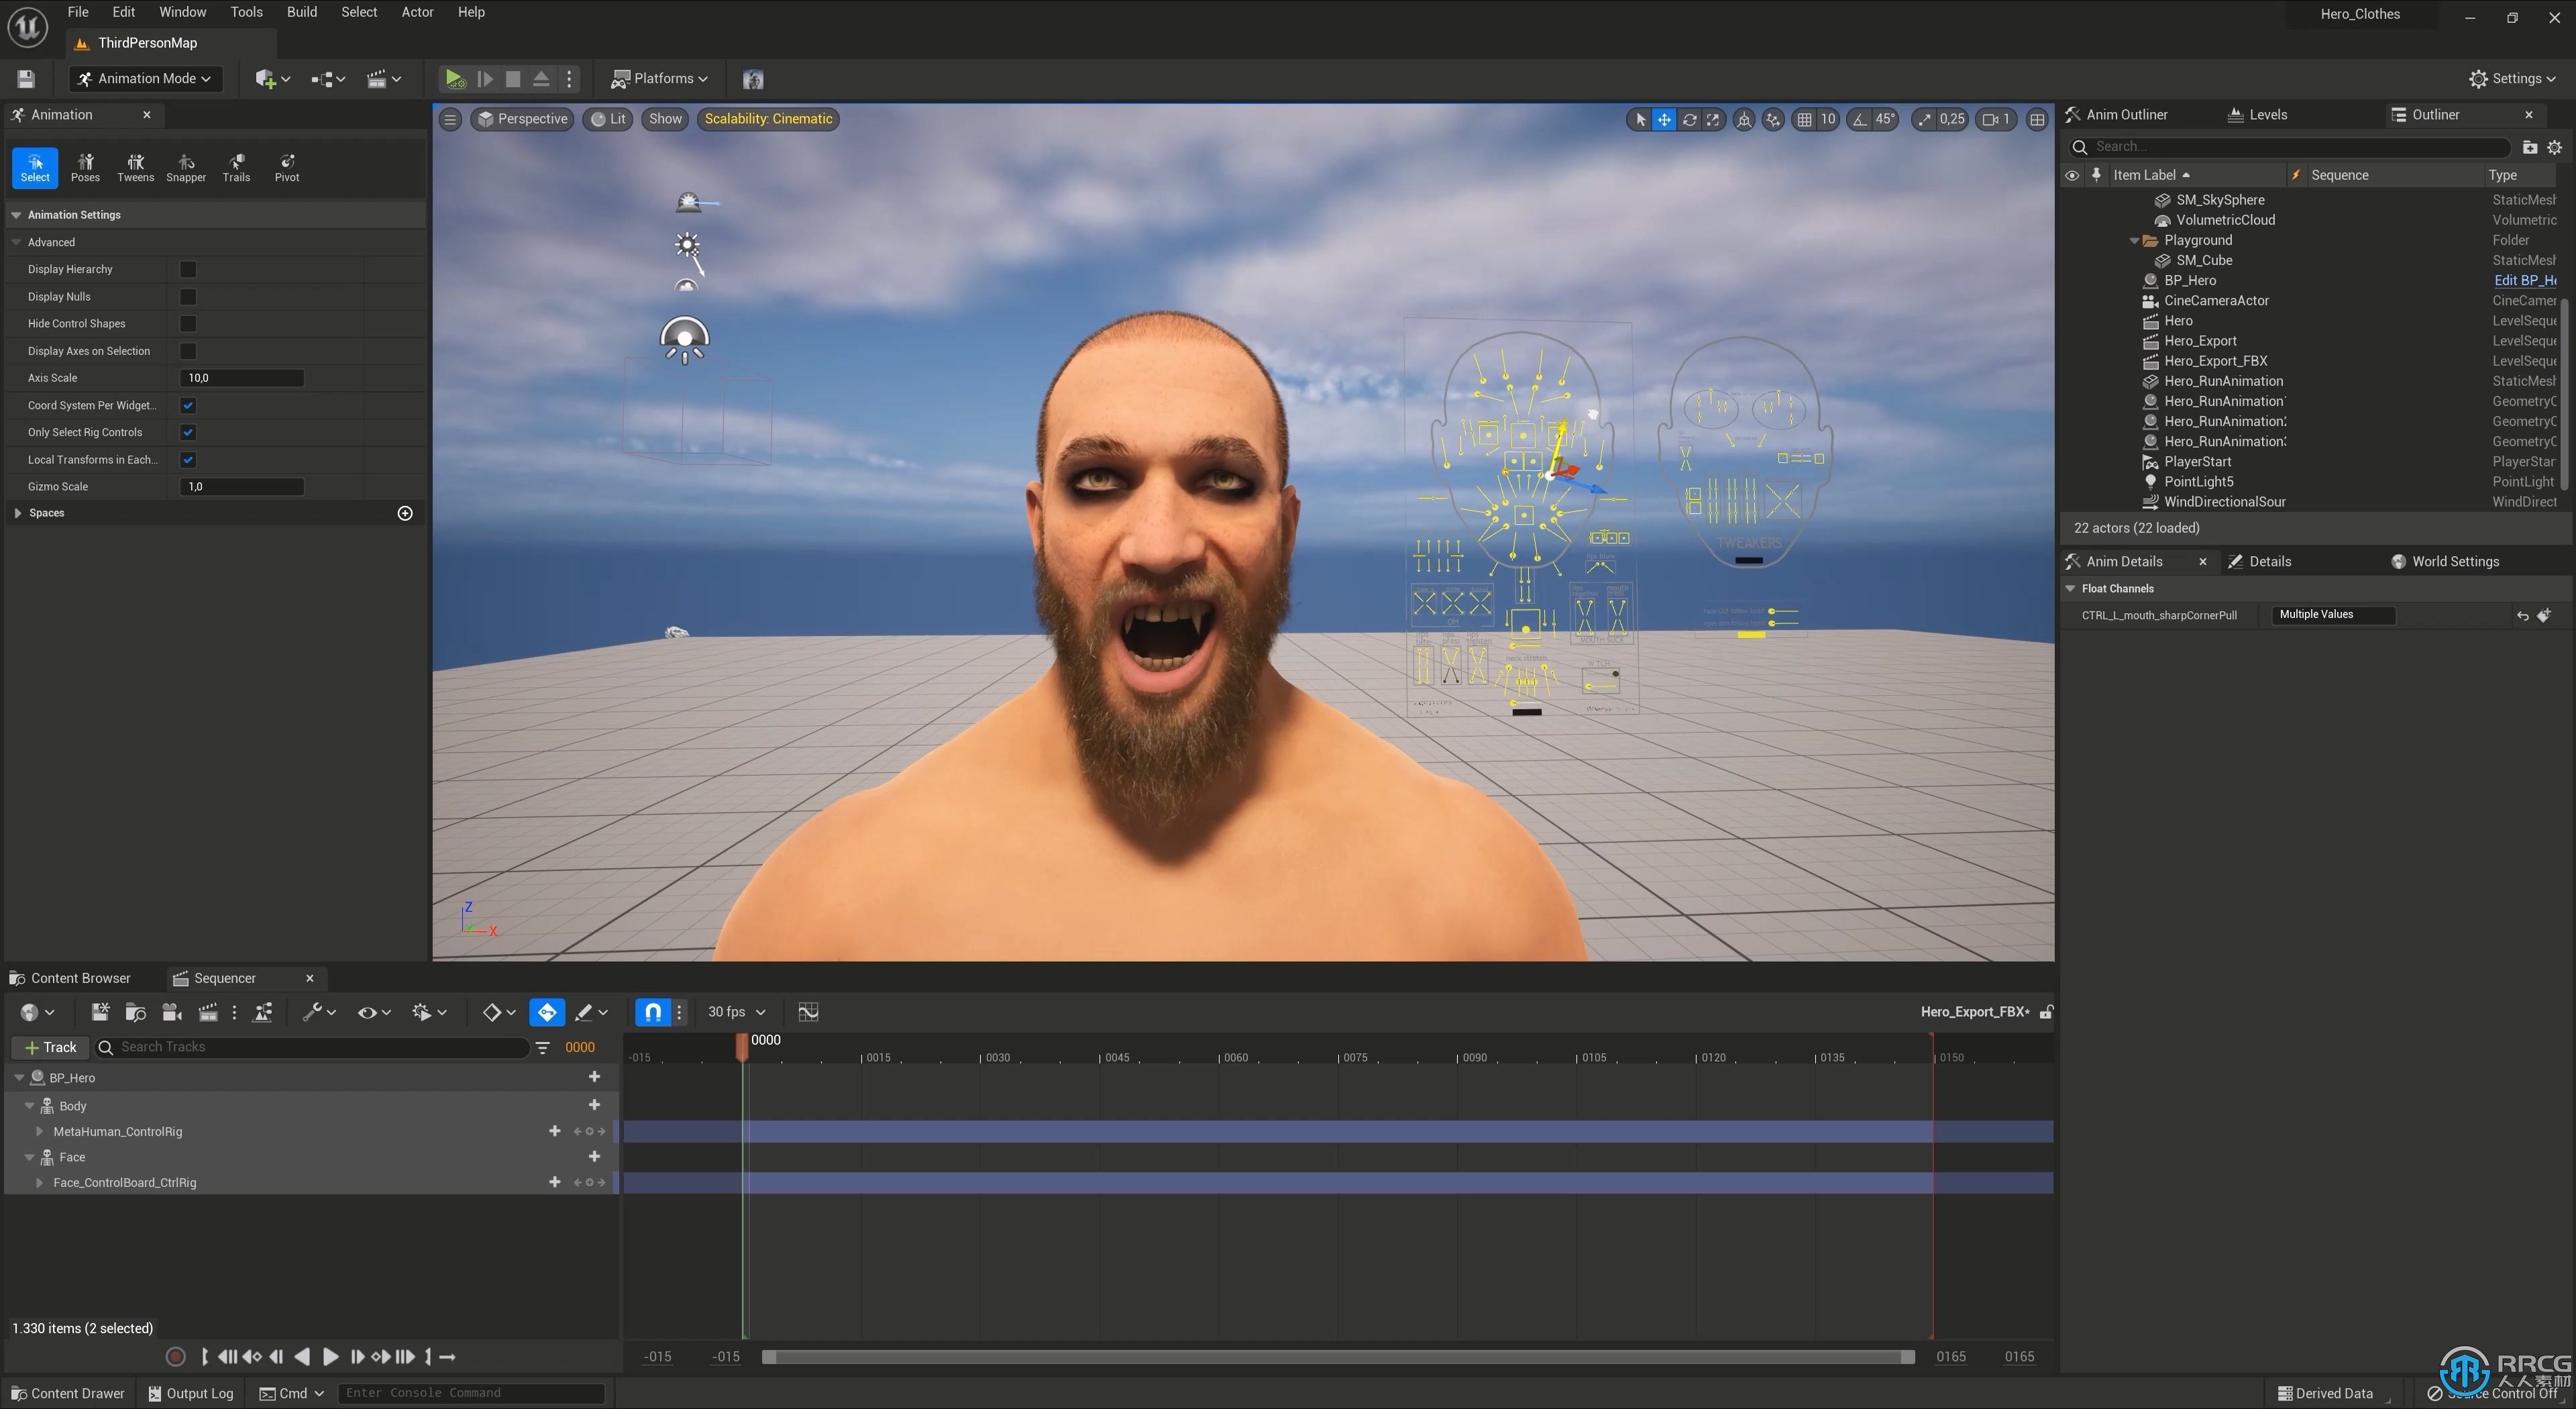This screenshot has height=1409, width=2576.
Task: Create new folder in the Outliner
Action: pyautogui.click(x=2529, y=147)
